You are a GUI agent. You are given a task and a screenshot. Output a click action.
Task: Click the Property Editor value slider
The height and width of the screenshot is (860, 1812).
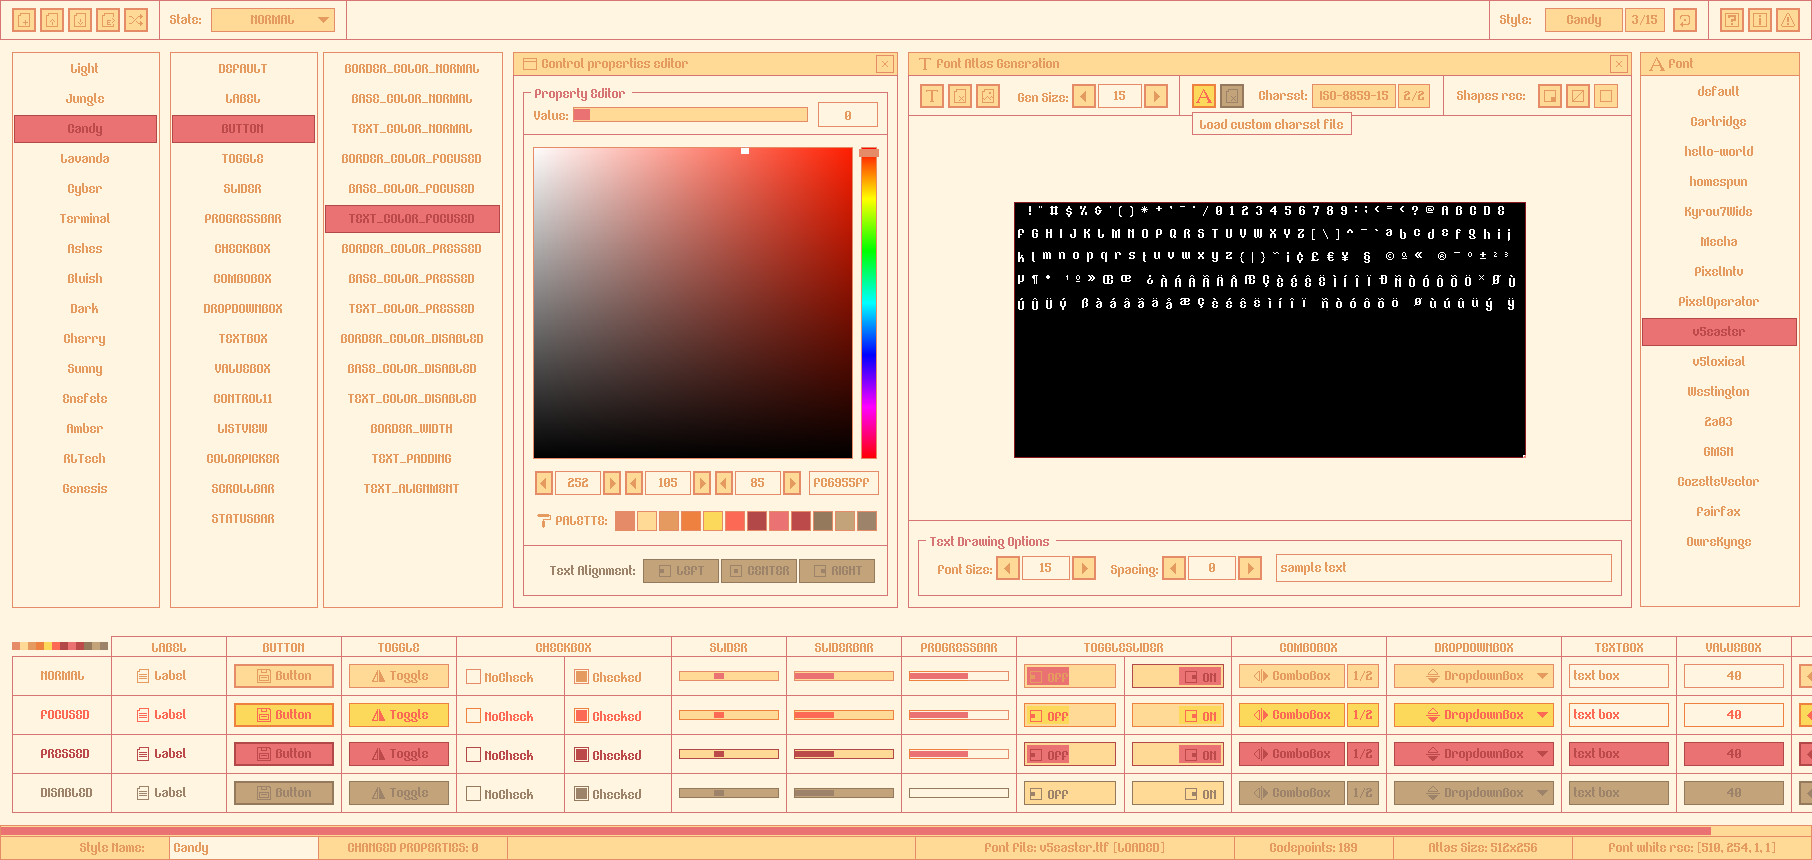689,115
